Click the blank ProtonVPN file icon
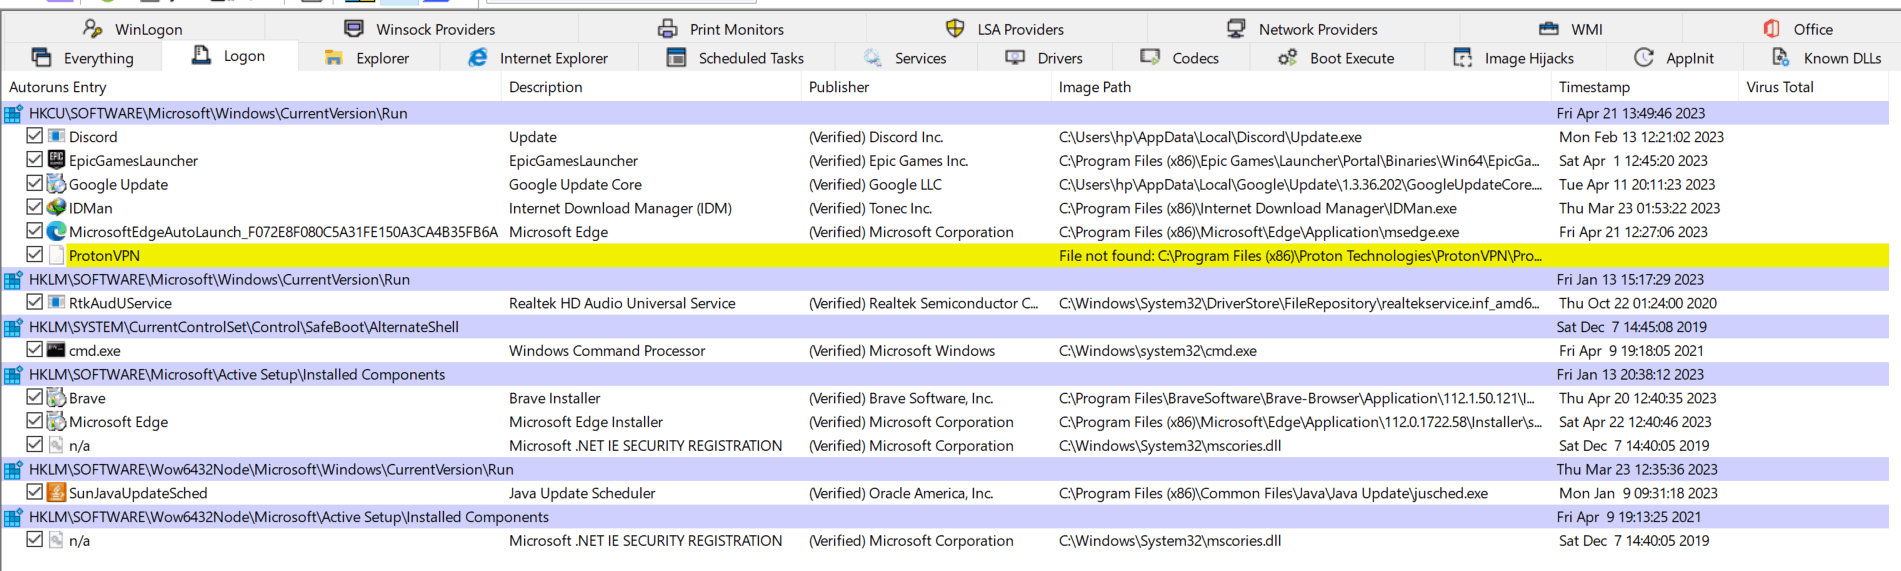 [x=56, y=255]
